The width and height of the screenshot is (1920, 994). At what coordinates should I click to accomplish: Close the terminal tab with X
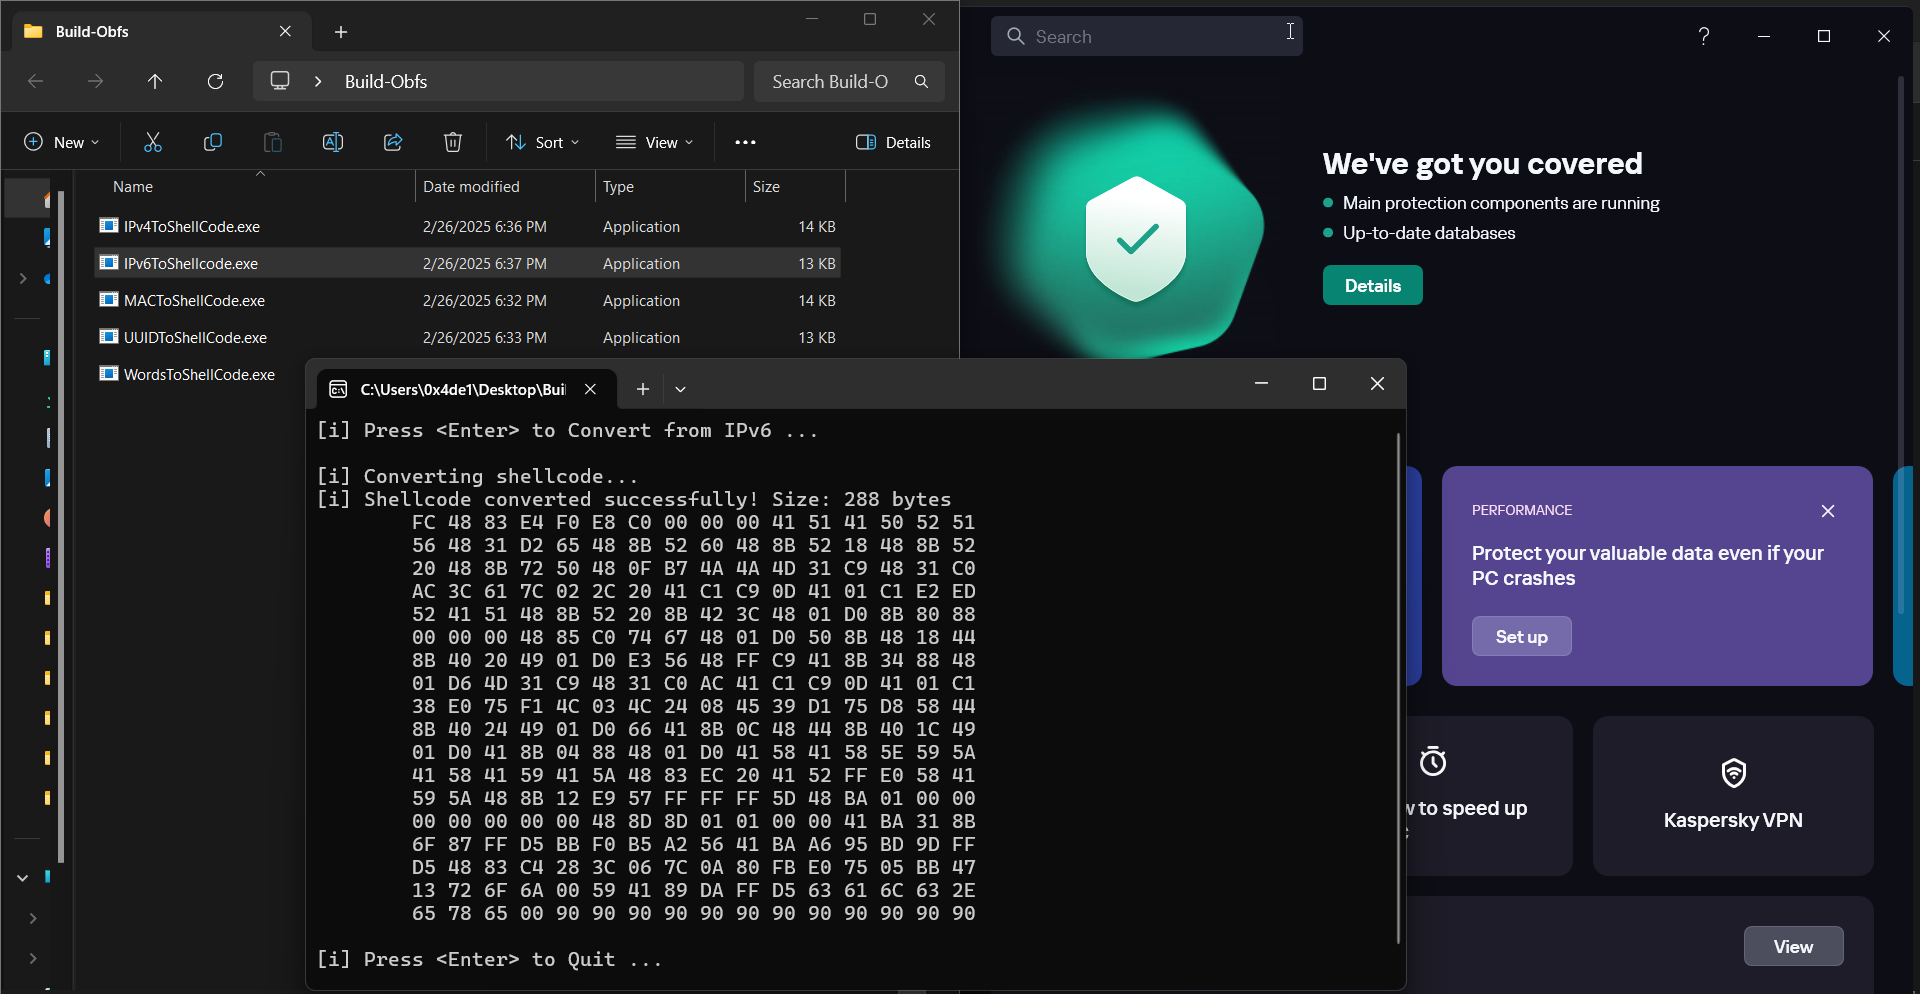[591, 389]
